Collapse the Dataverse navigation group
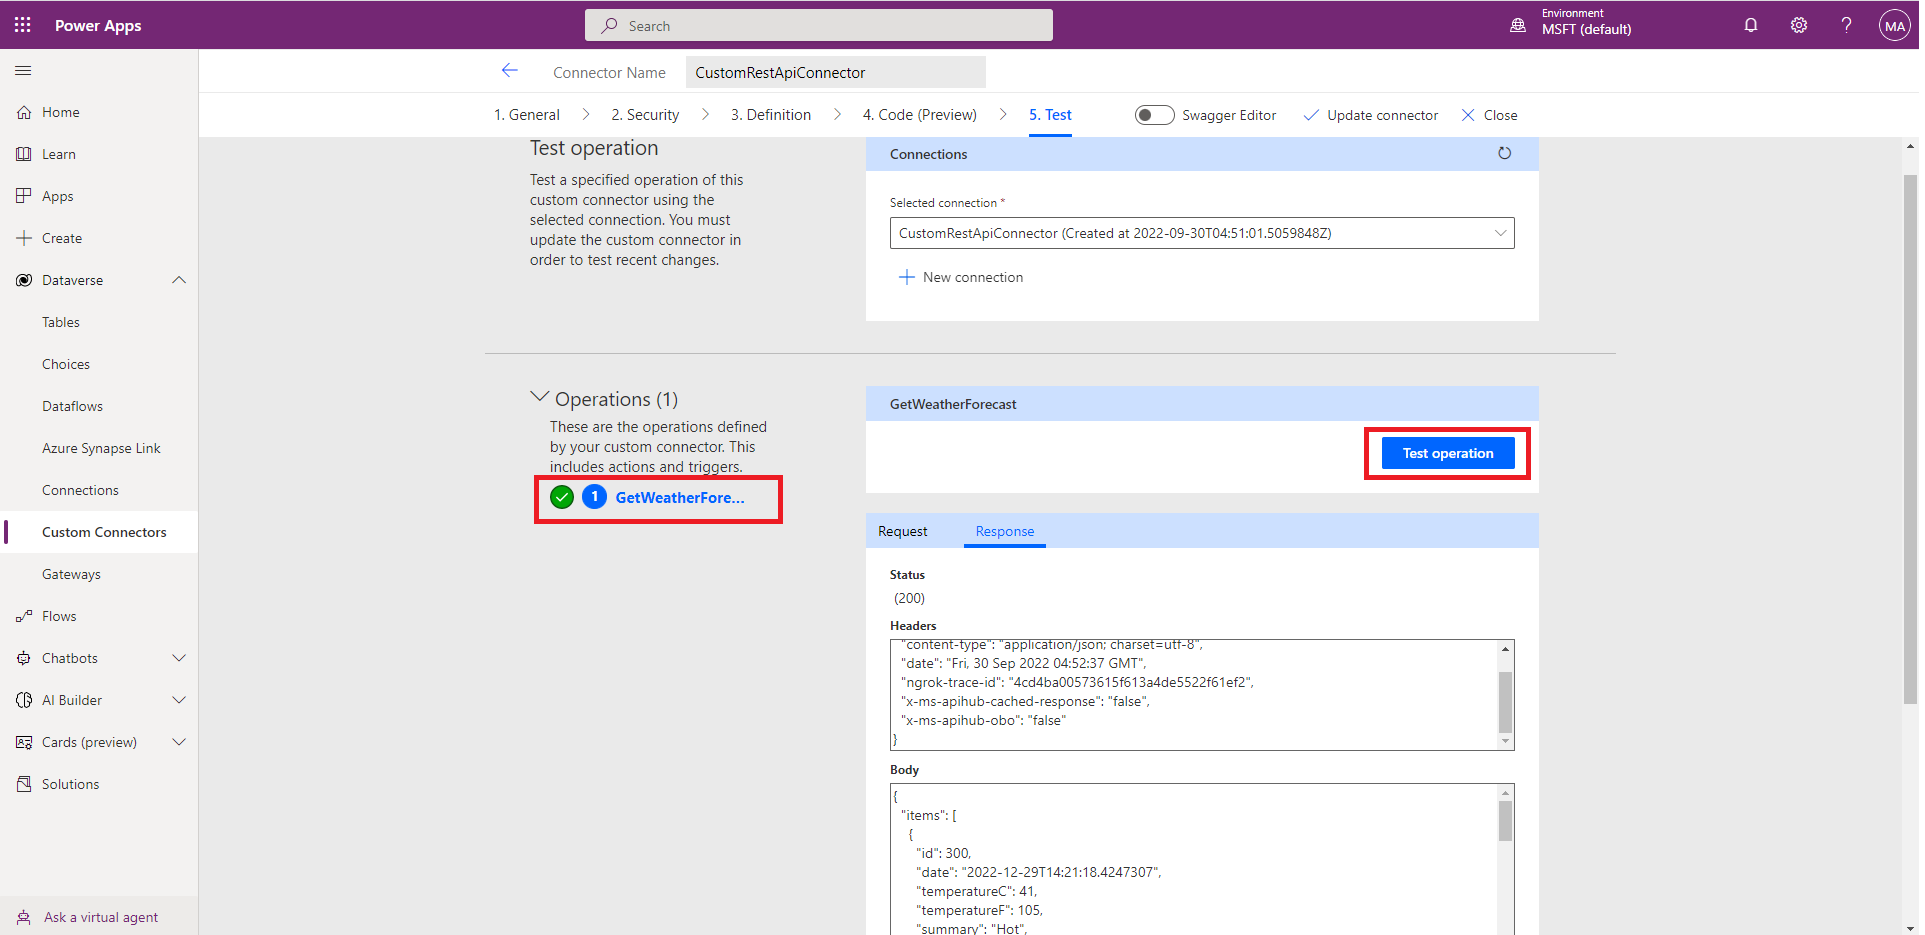Image resolution: width=1925 pixels, height=935 pixels. 179,280
